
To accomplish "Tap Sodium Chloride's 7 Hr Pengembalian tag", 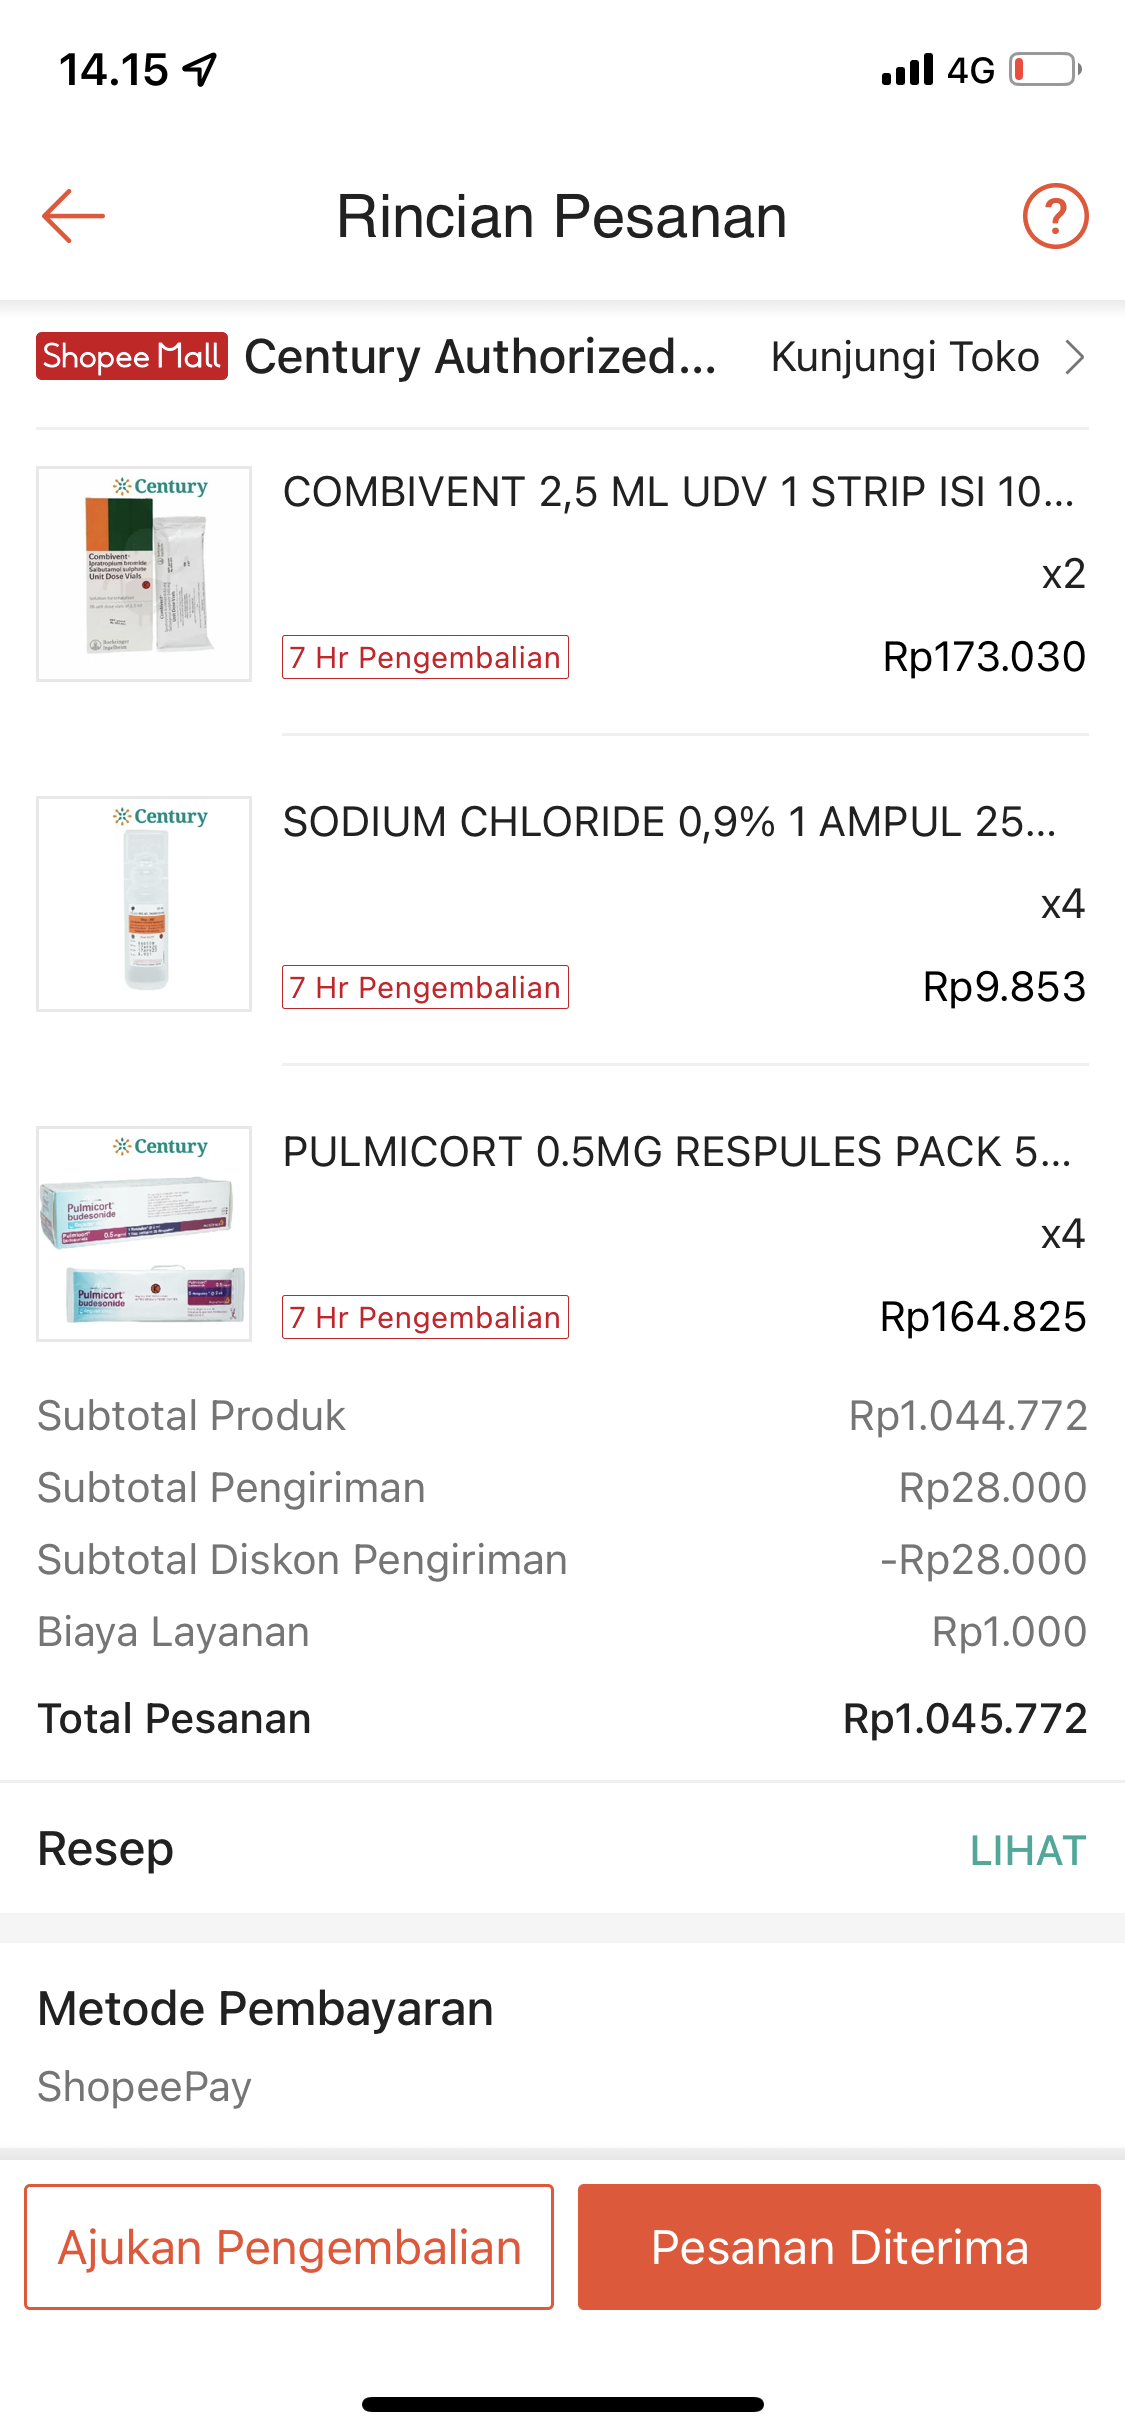I will point(425,987).
